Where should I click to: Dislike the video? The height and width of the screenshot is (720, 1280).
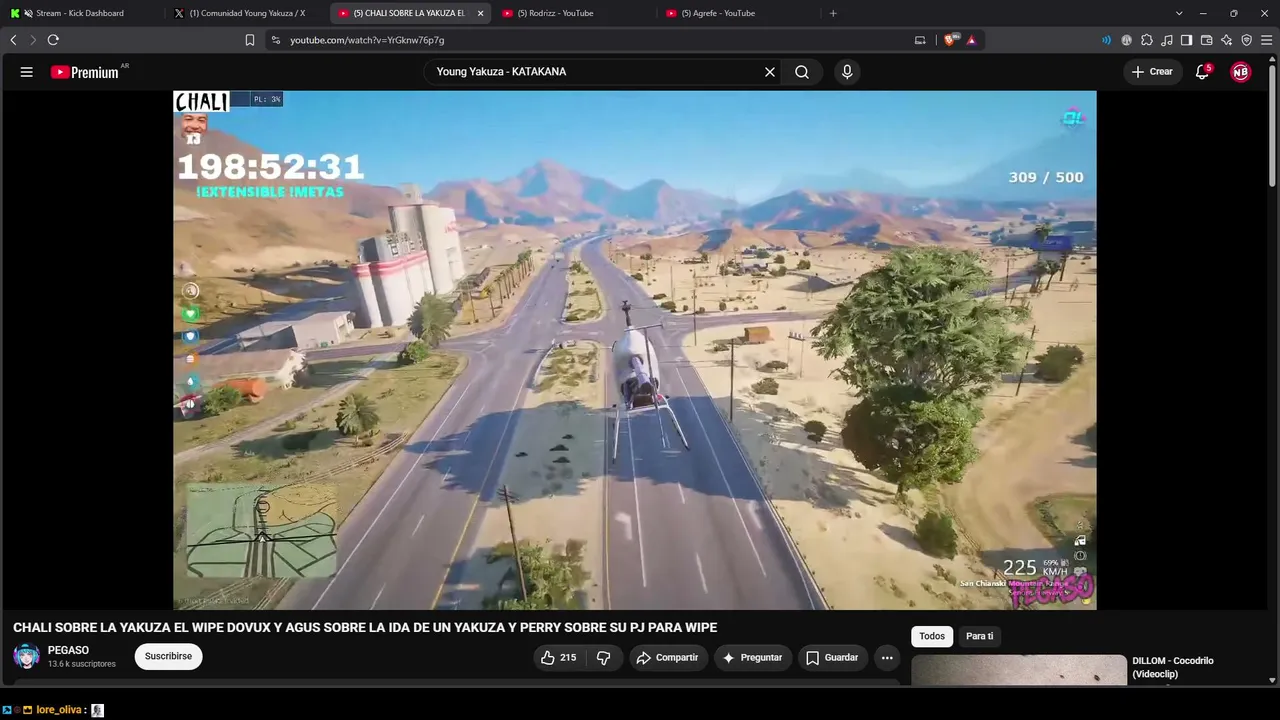coord(604,657)
